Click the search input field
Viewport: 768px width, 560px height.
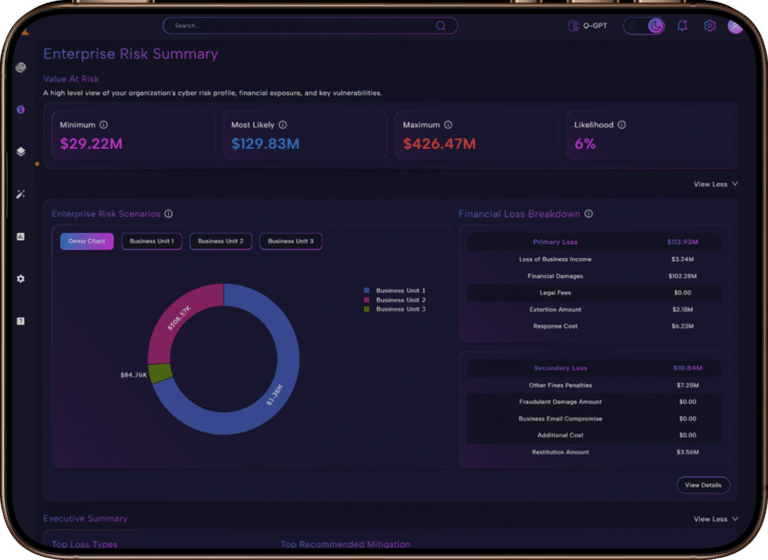pos(300,26)
